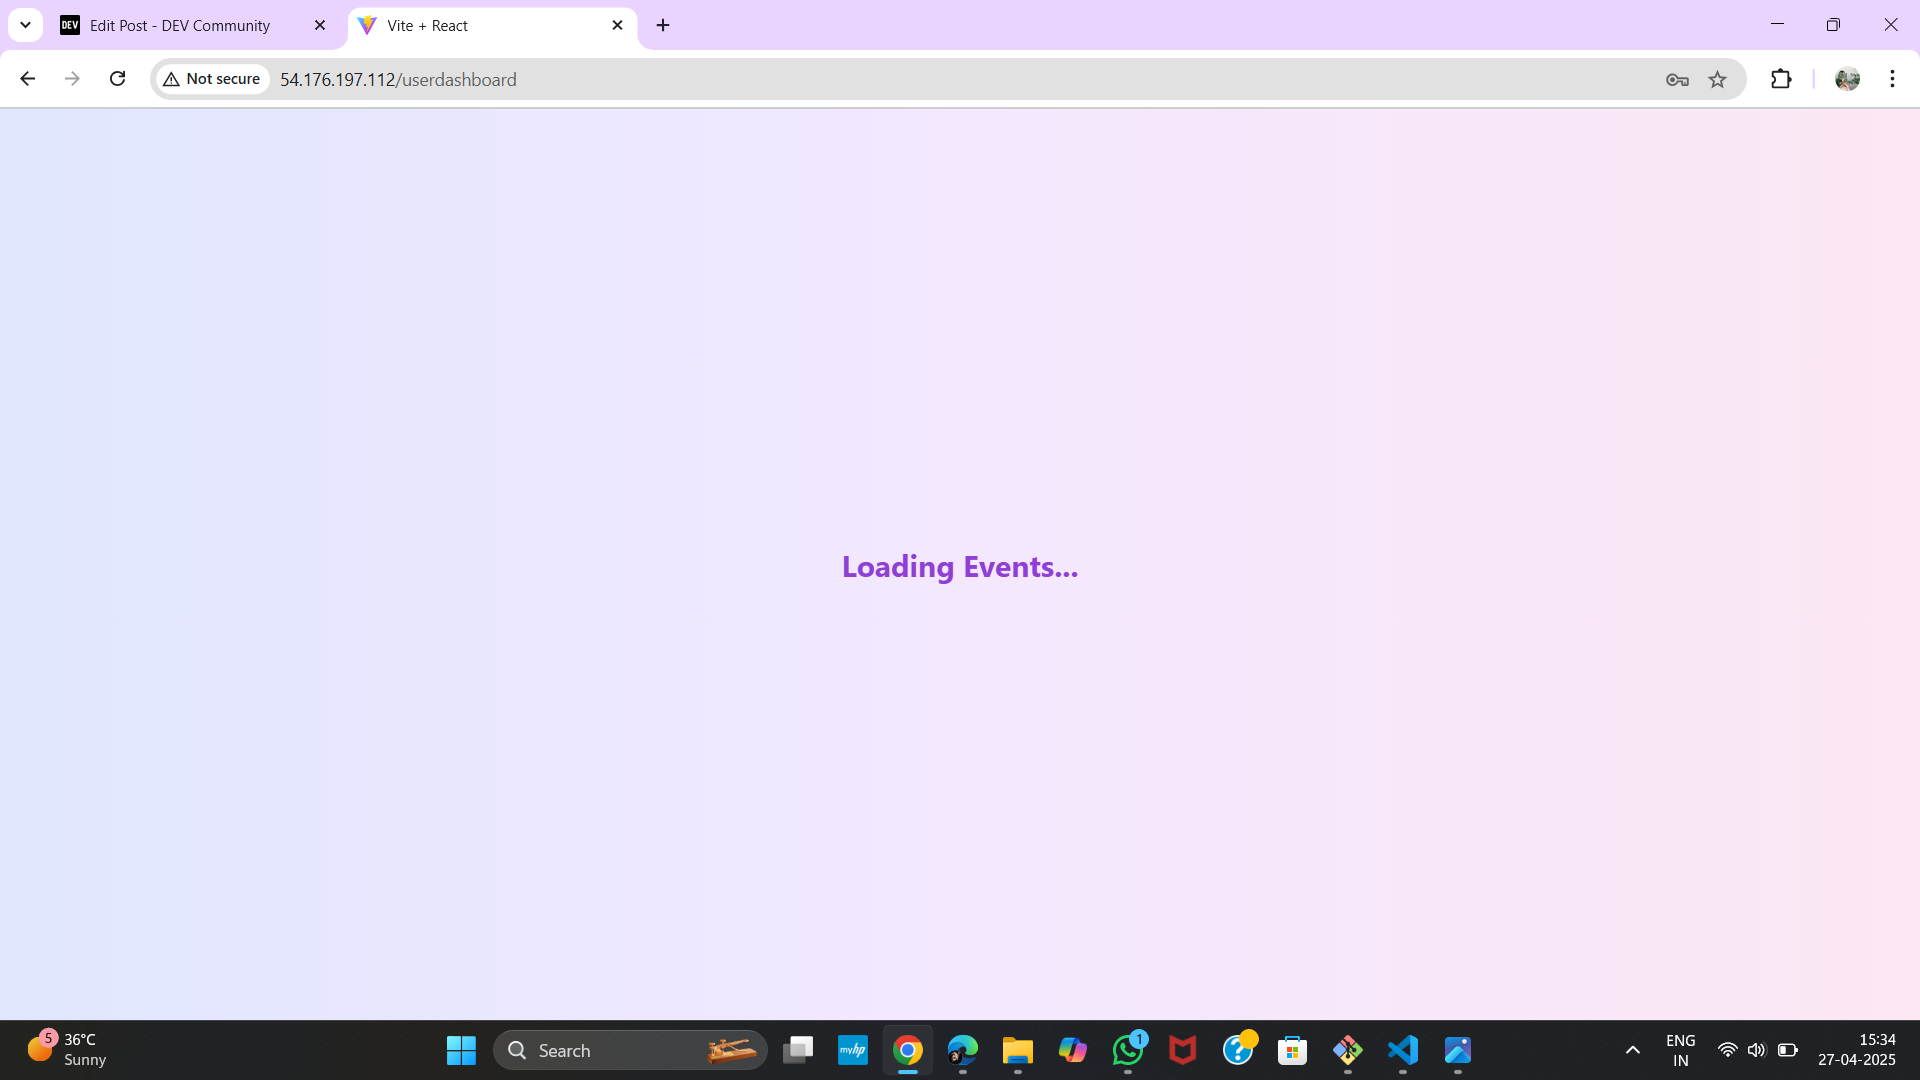Open Task View in the taskbar
This screenshot has height=1080, width=1920.
(798, 1050)
